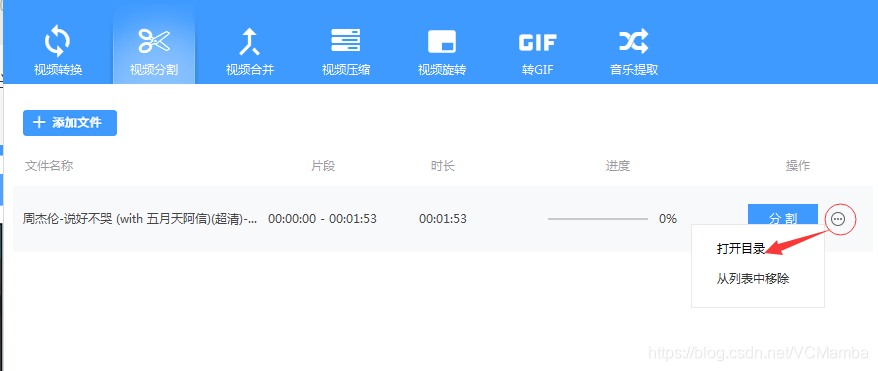The image size is (878, 371).
Task: Click the duration value 00:01:53
Action: pyautogui.click(x=443, y=219)
